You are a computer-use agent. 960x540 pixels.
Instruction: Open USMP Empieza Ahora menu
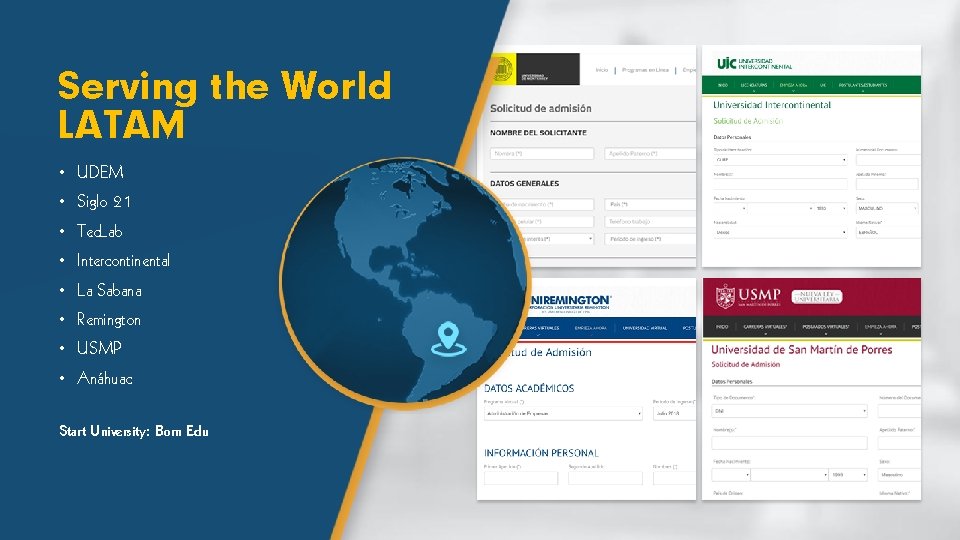pyautogui.click(x=880, y=327)
